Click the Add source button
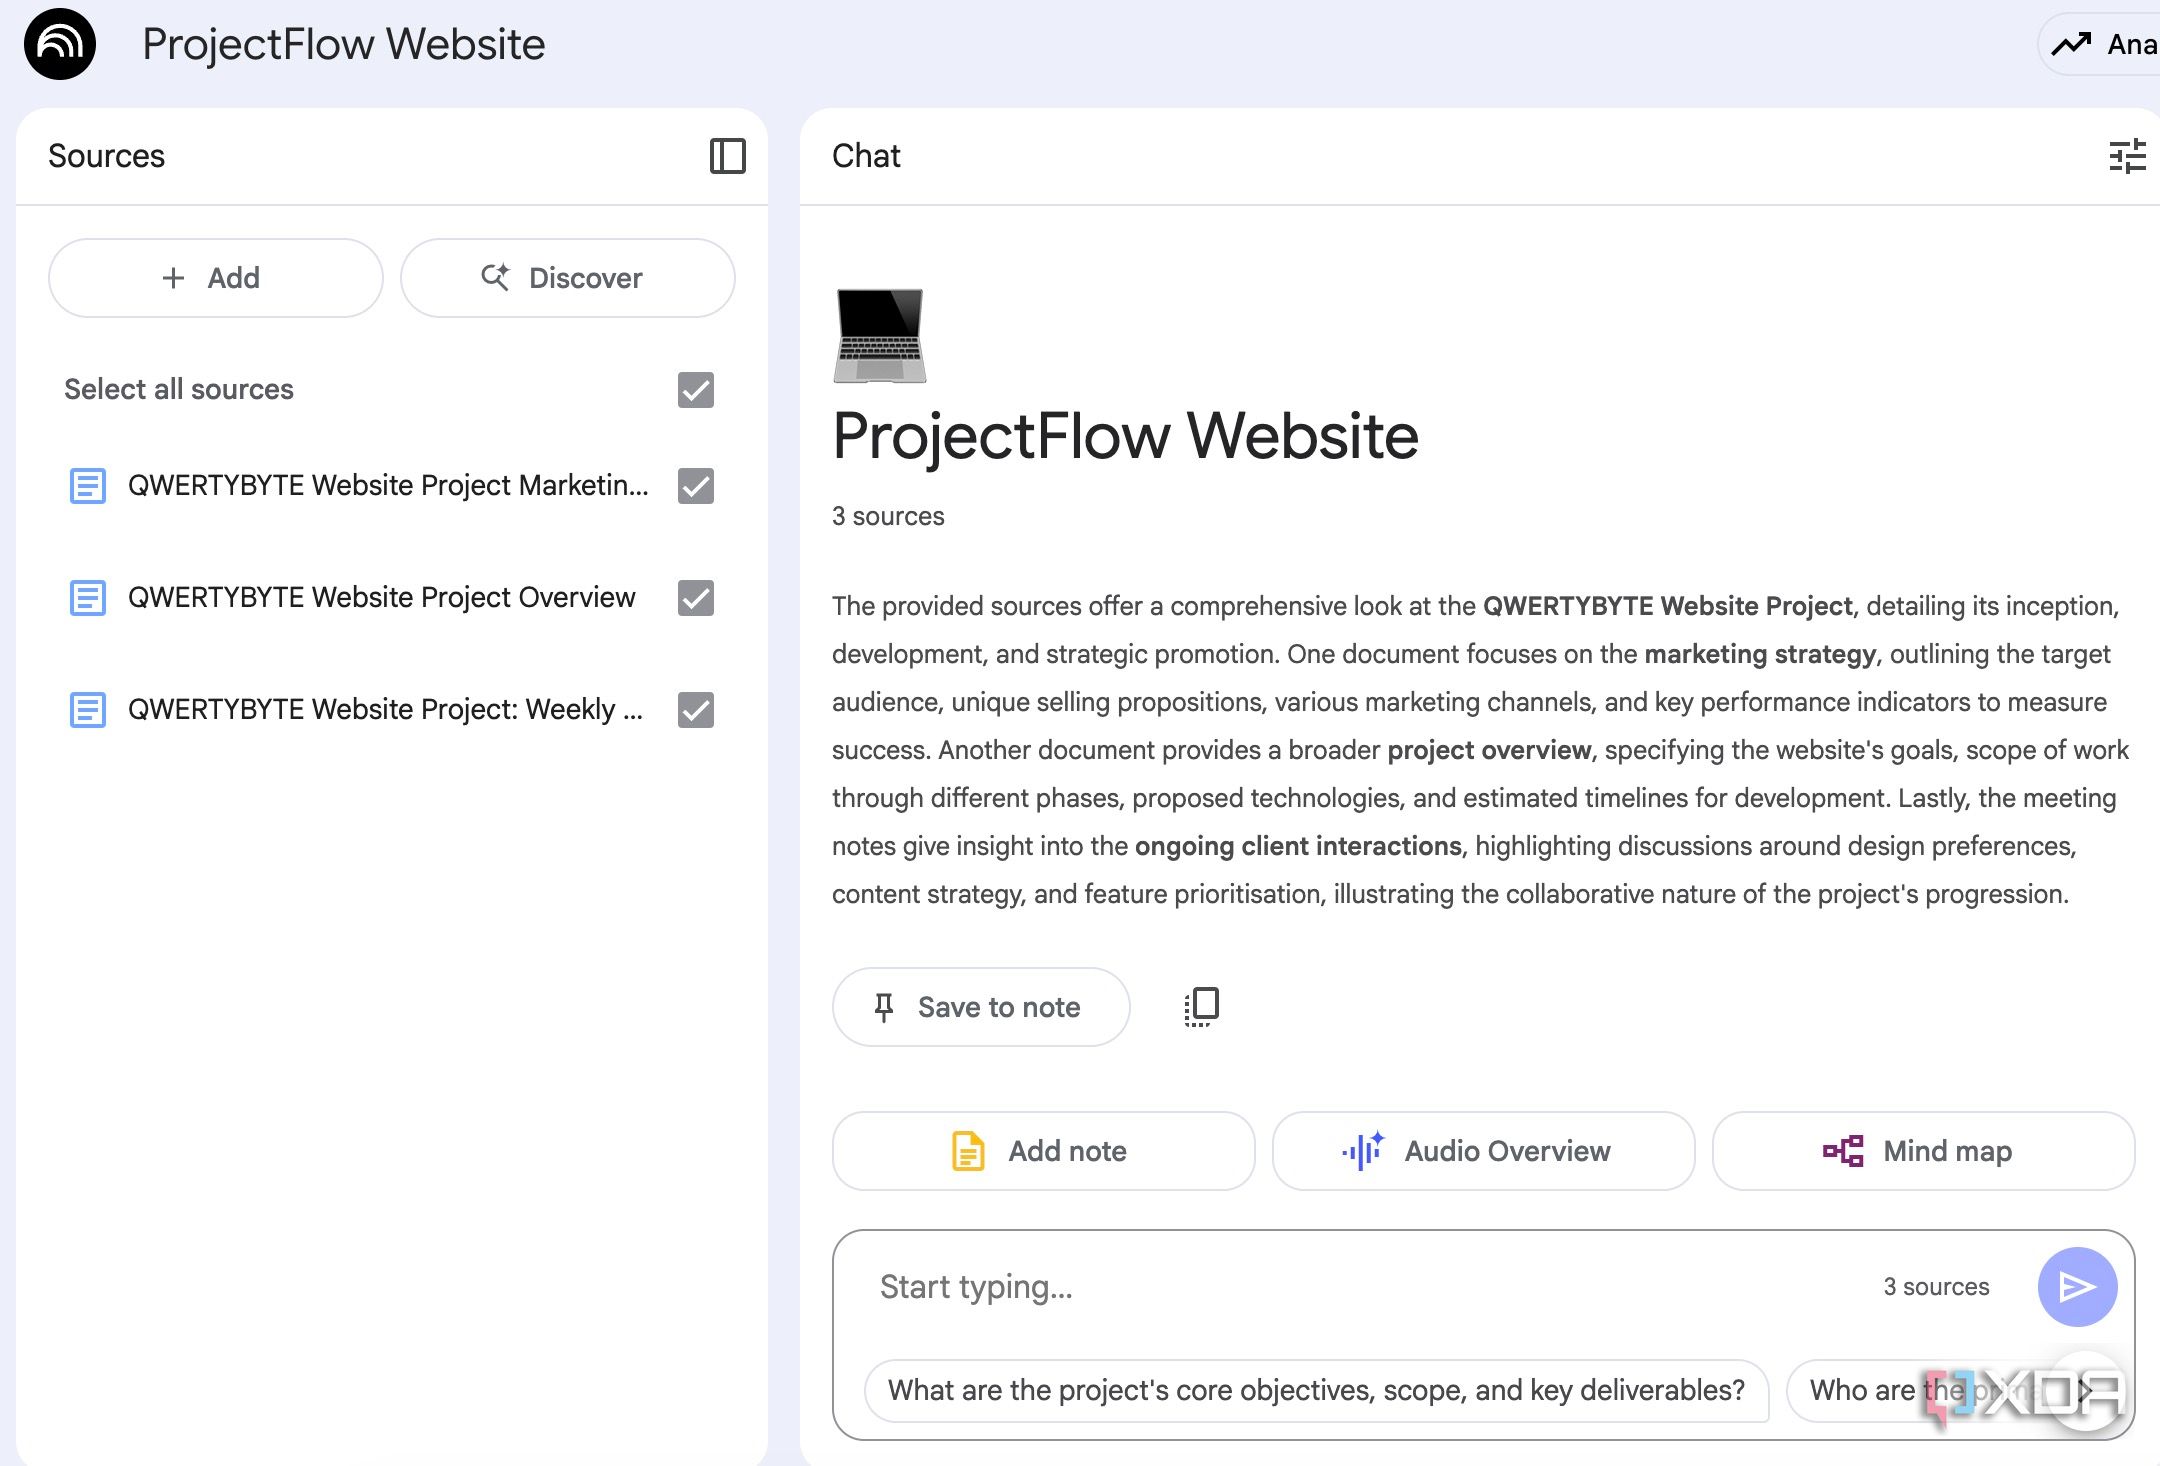The height and width of the screenshot is (1466, 2160). point(216,278)
